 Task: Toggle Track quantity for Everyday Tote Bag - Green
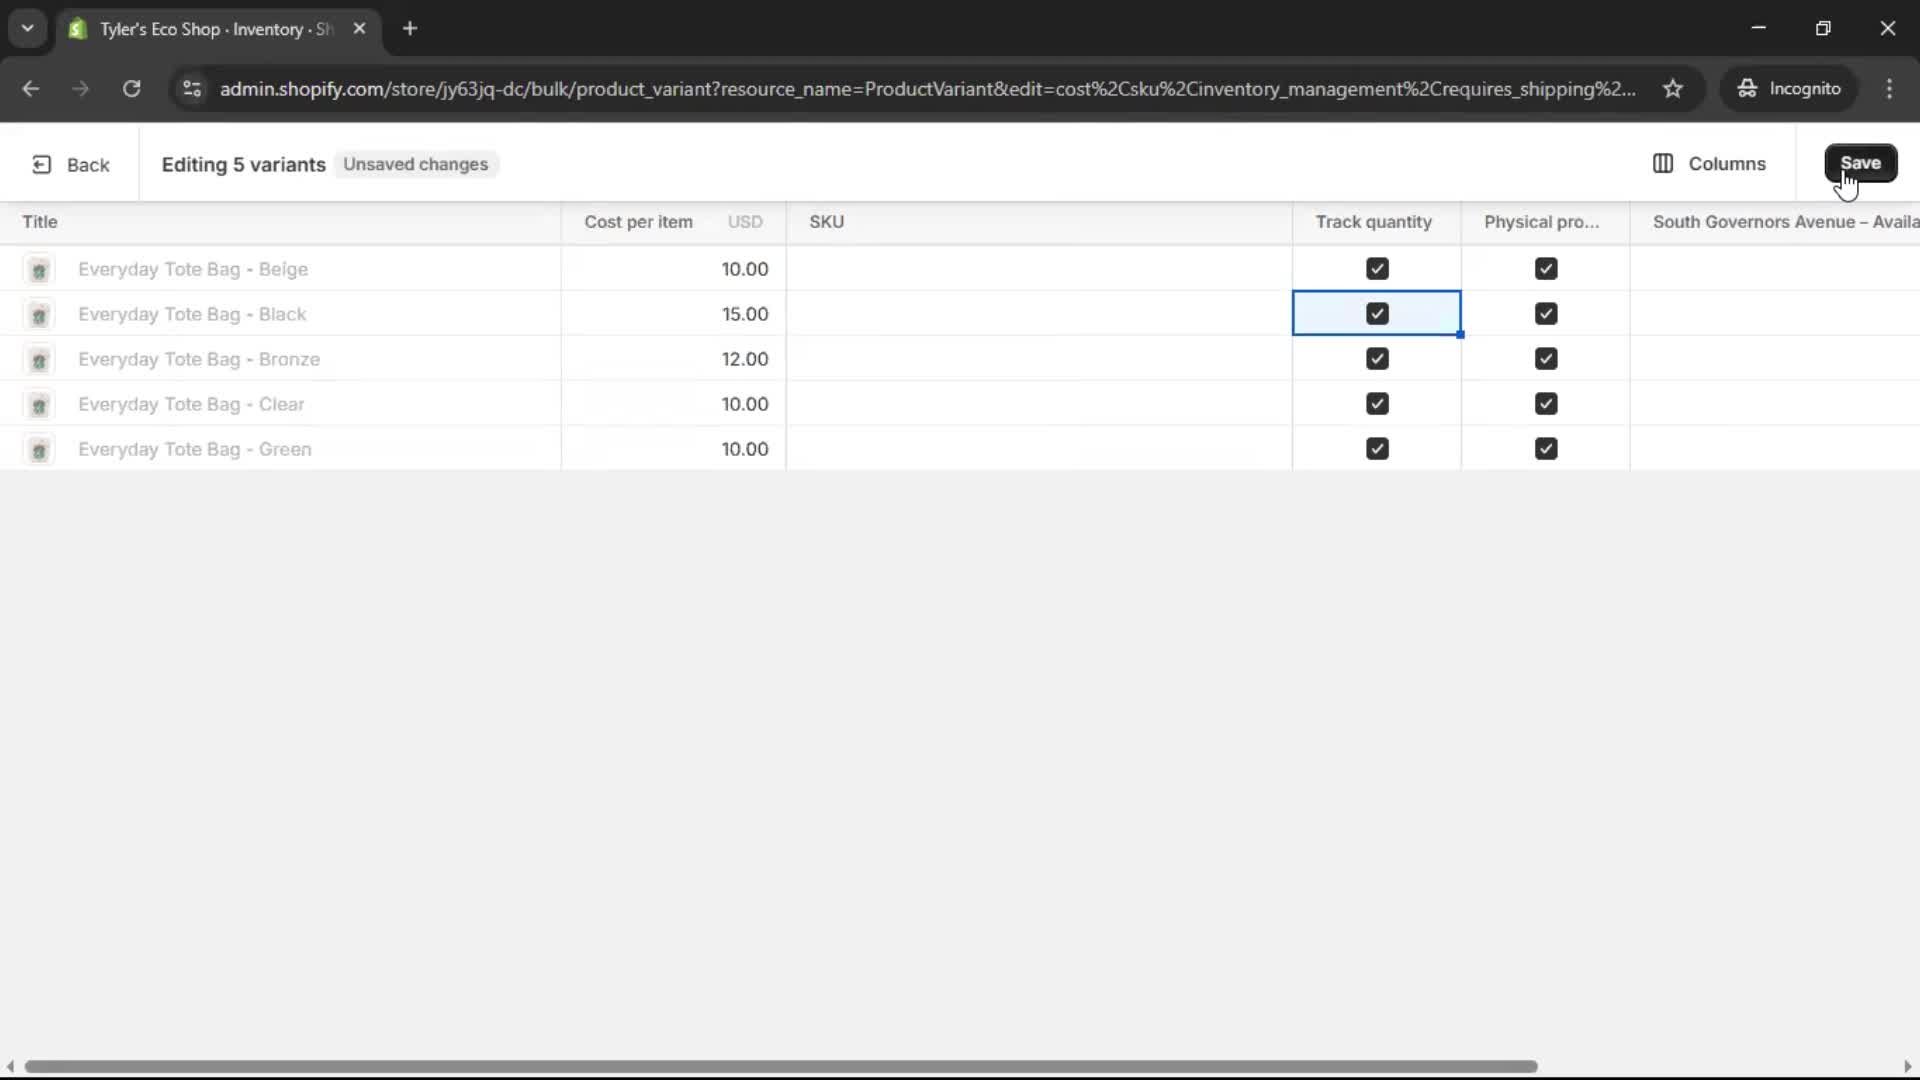(1377, 448)
